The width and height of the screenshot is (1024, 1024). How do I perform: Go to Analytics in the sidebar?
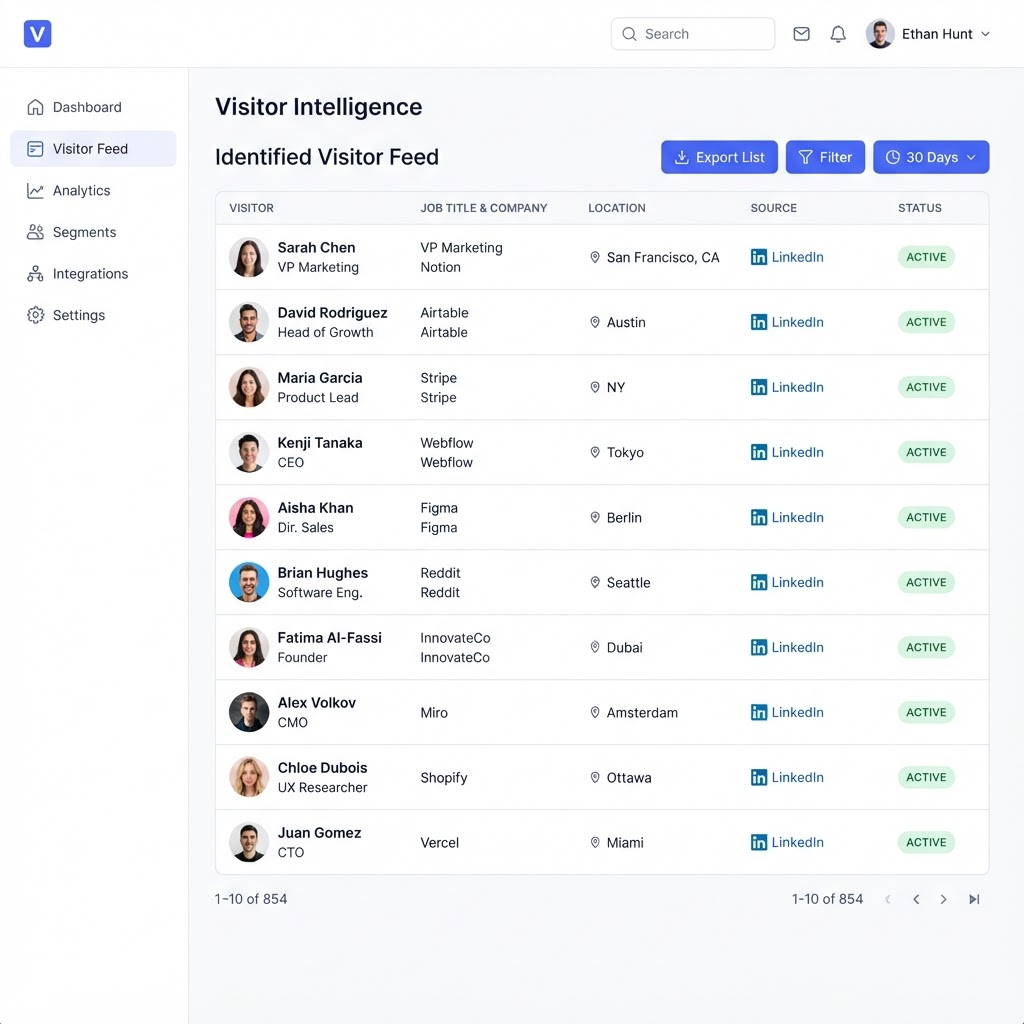(93, 191)
